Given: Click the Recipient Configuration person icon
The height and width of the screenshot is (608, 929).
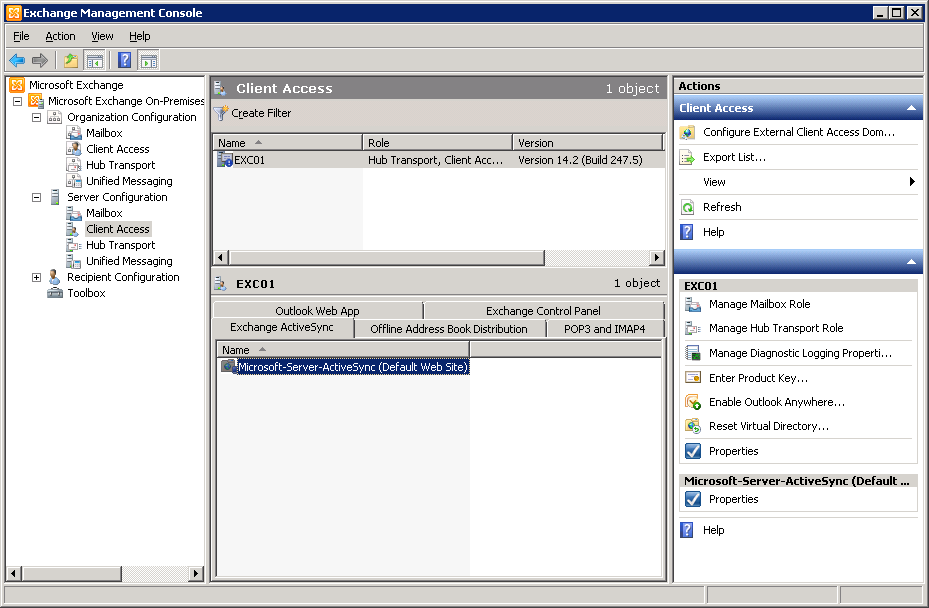Looking at the screenshot, I should (55, 277).
